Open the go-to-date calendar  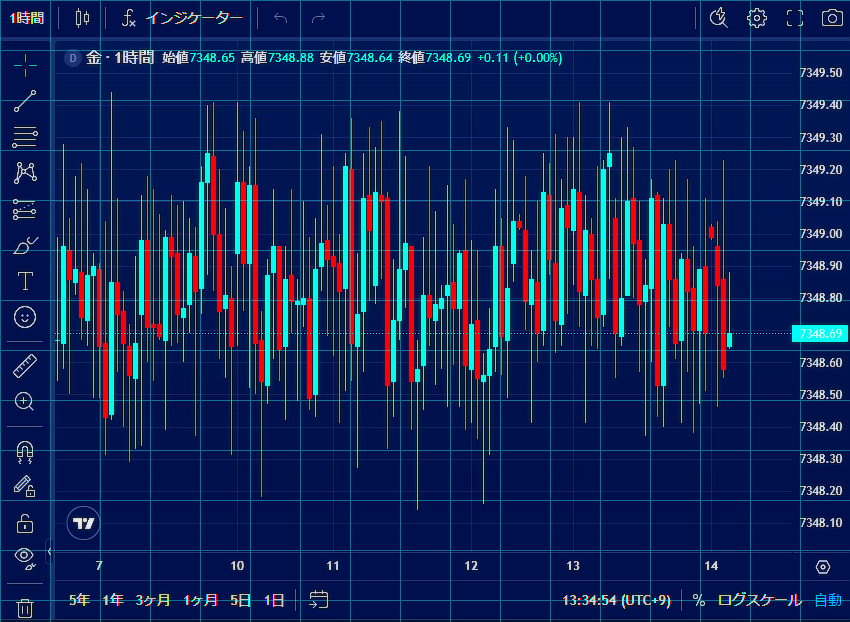pos(319,600)
